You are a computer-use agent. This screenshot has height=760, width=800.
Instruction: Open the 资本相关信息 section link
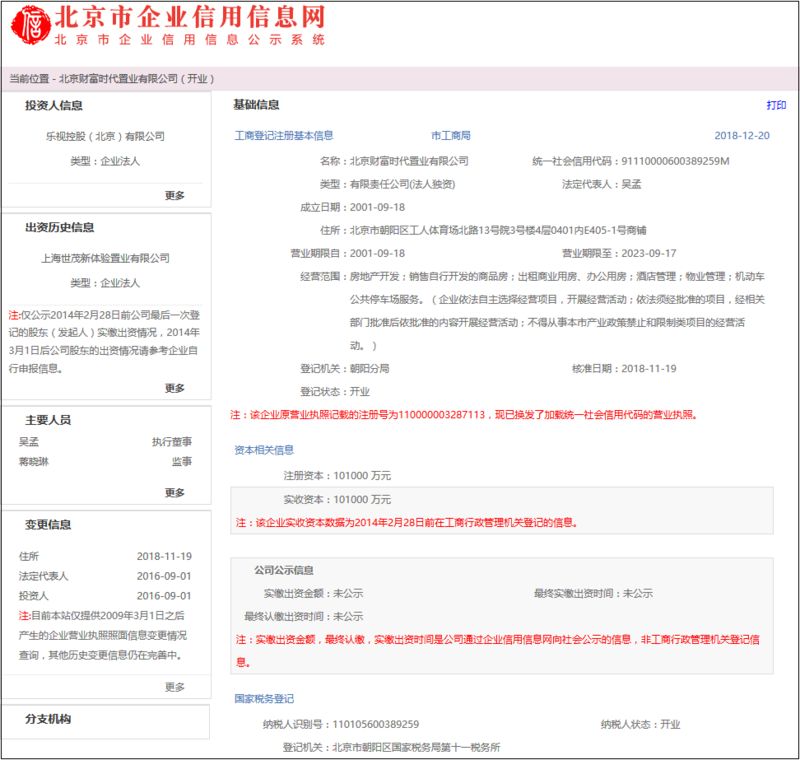coord(264,450)
